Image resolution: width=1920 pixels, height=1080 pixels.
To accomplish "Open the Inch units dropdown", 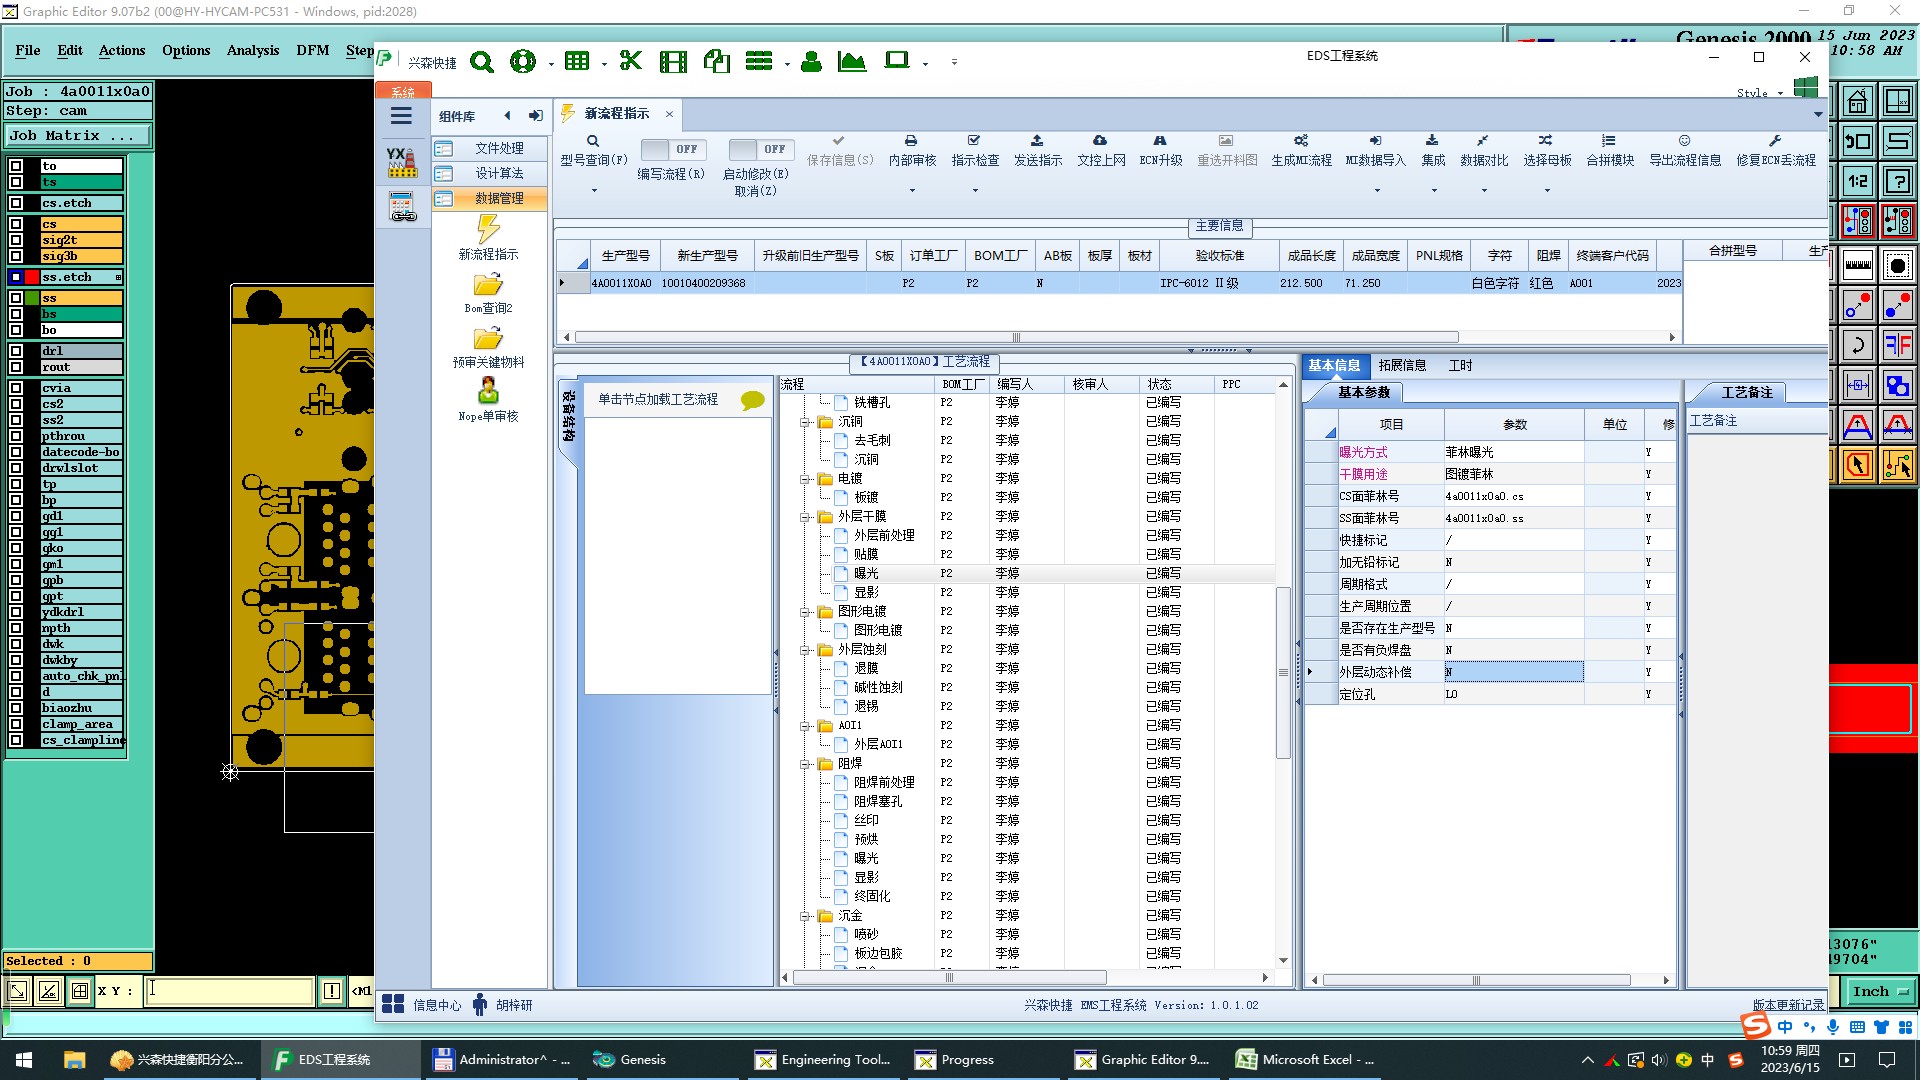I will click(1880, 992).
